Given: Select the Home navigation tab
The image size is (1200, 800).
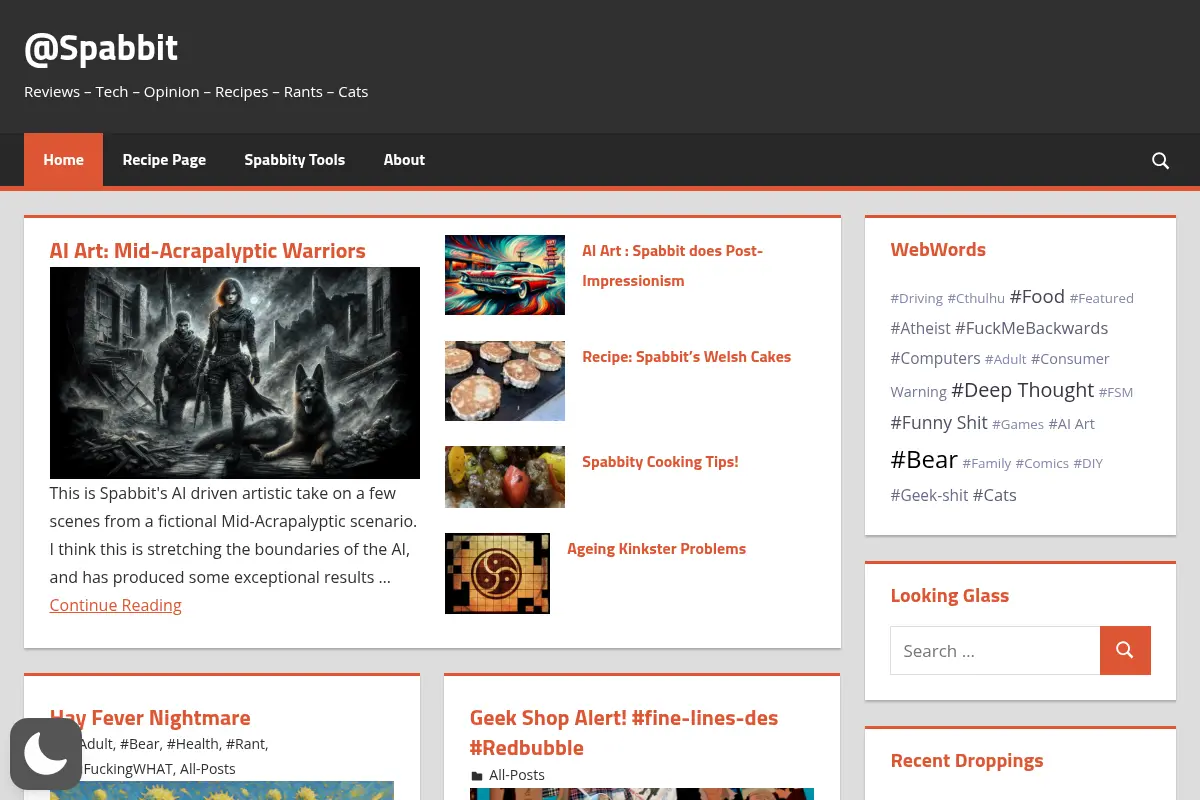Looking at the screenshot, I should click(x=63, y=160).
